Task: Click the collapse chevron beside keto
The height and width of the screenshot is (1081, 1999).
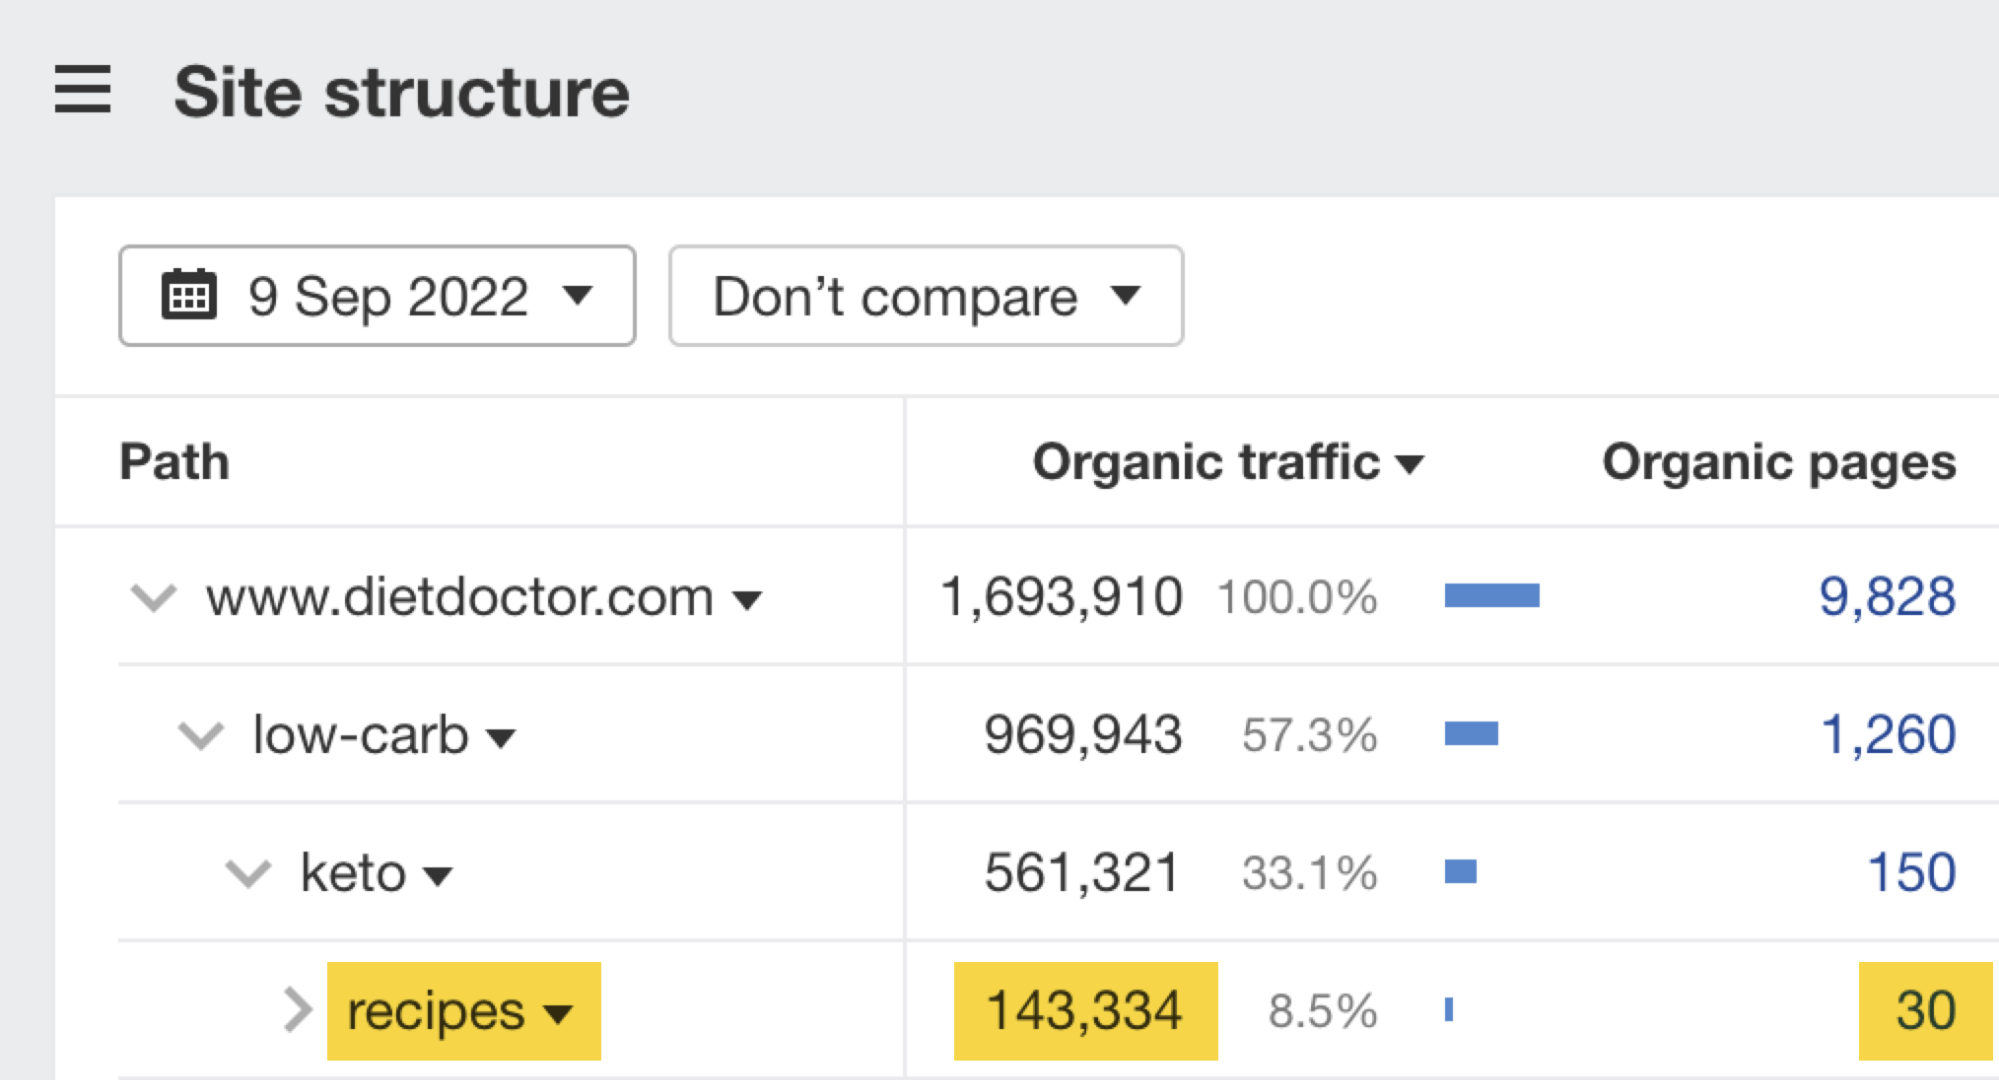Action: pyautogui.click(x=246, y=873)
